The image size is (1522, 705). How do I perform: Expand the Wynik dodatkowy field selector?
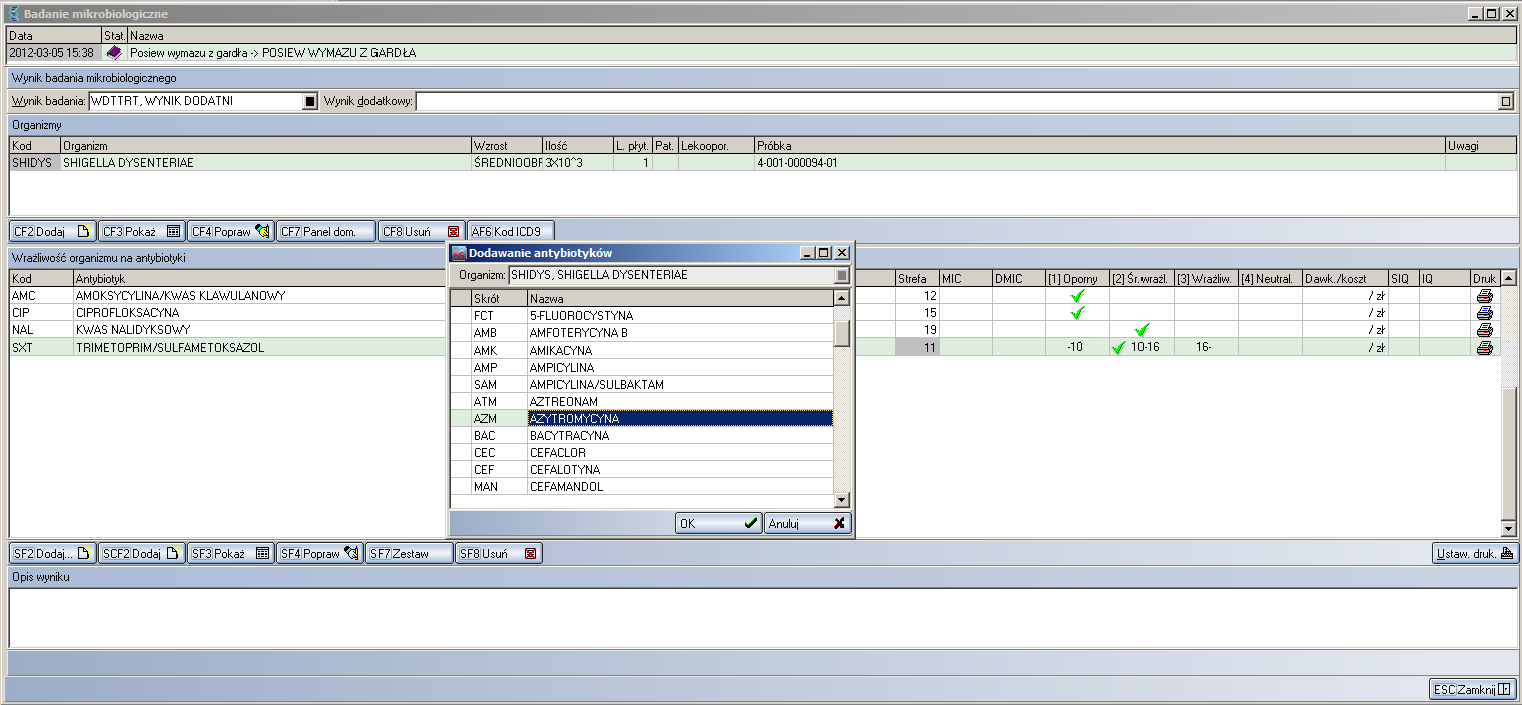[x=1506, y=101]
